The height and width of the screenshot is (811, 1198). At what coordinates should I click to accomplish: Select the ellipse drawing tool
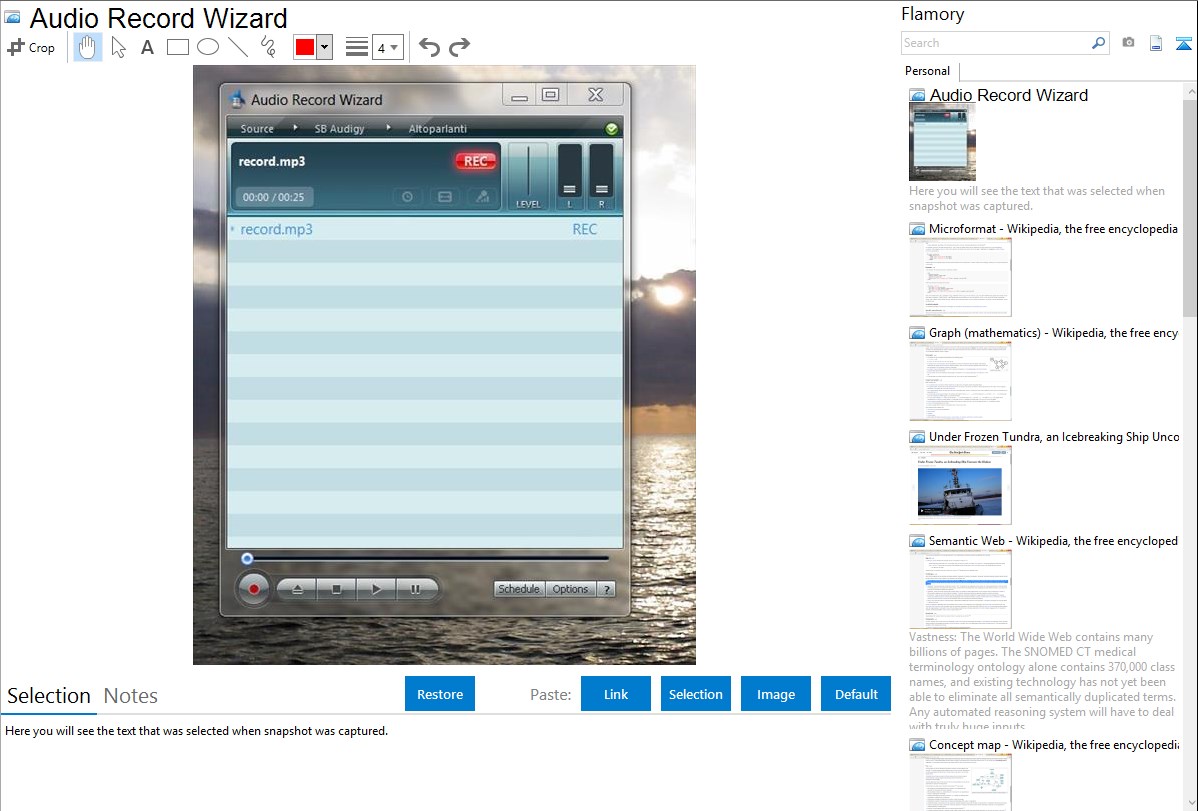[x=208, y=47]
